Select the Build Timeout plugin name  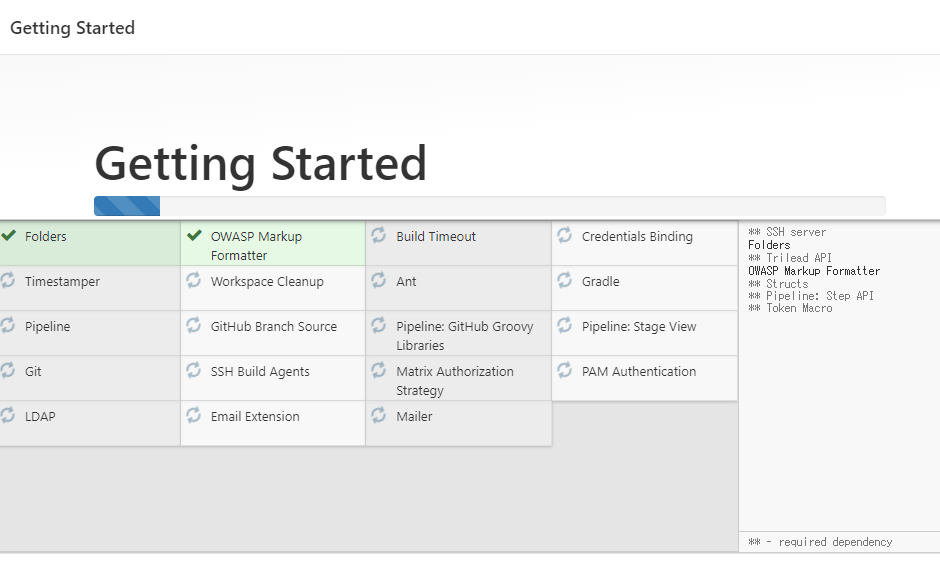coord(436,236)
